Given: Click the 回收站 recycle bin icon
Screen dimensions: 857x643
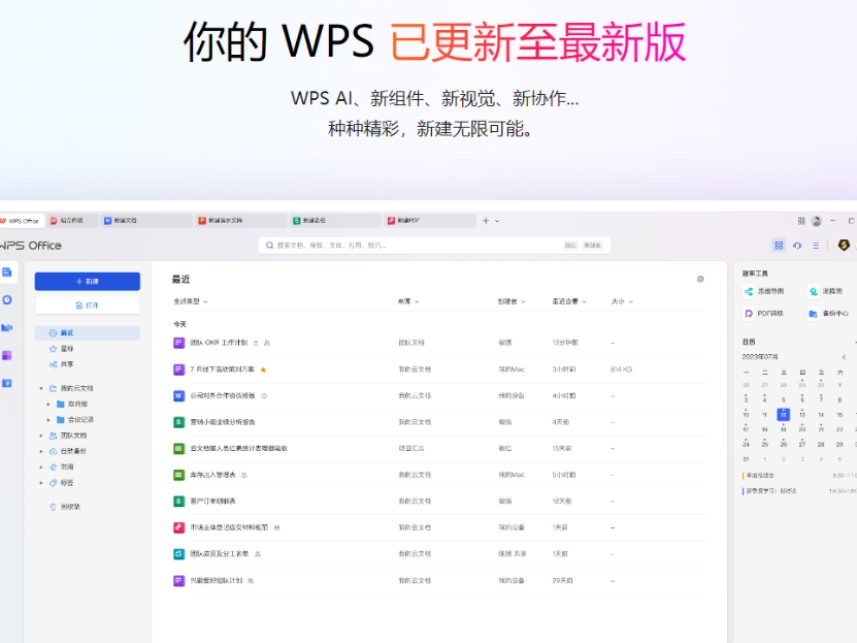Looking at the screenshot, I should click(x=53, y=507).
